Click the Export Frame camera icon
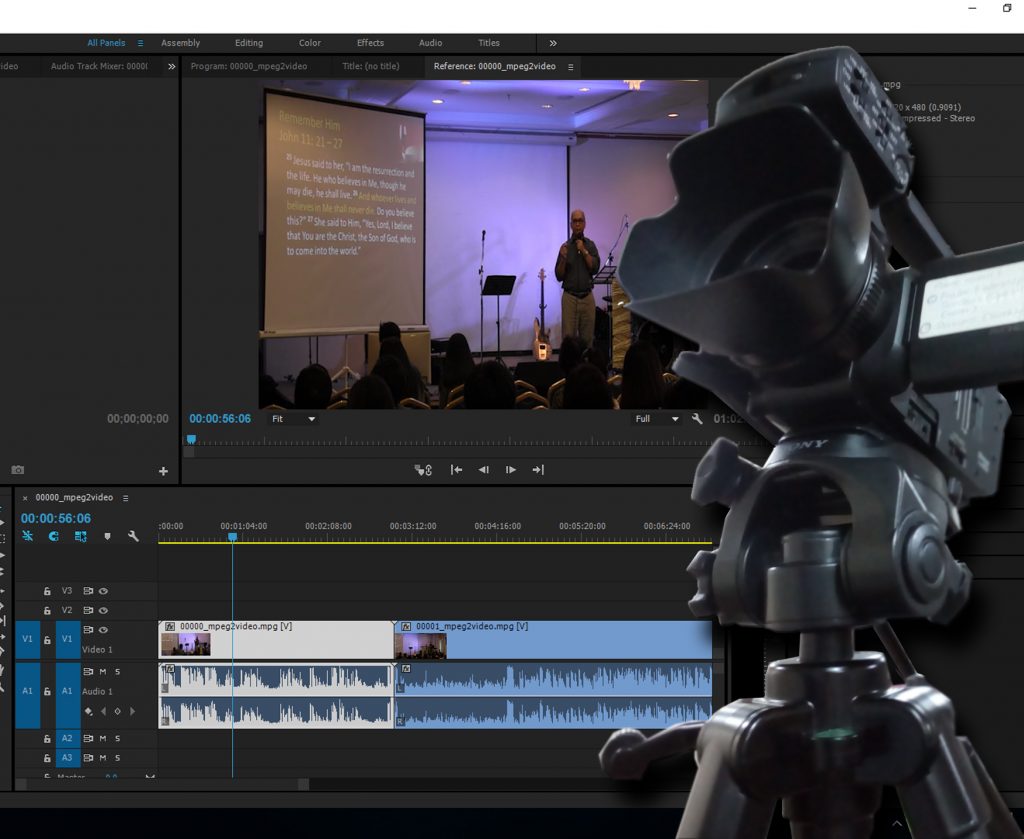1024x839 pixels. [18, 470]
